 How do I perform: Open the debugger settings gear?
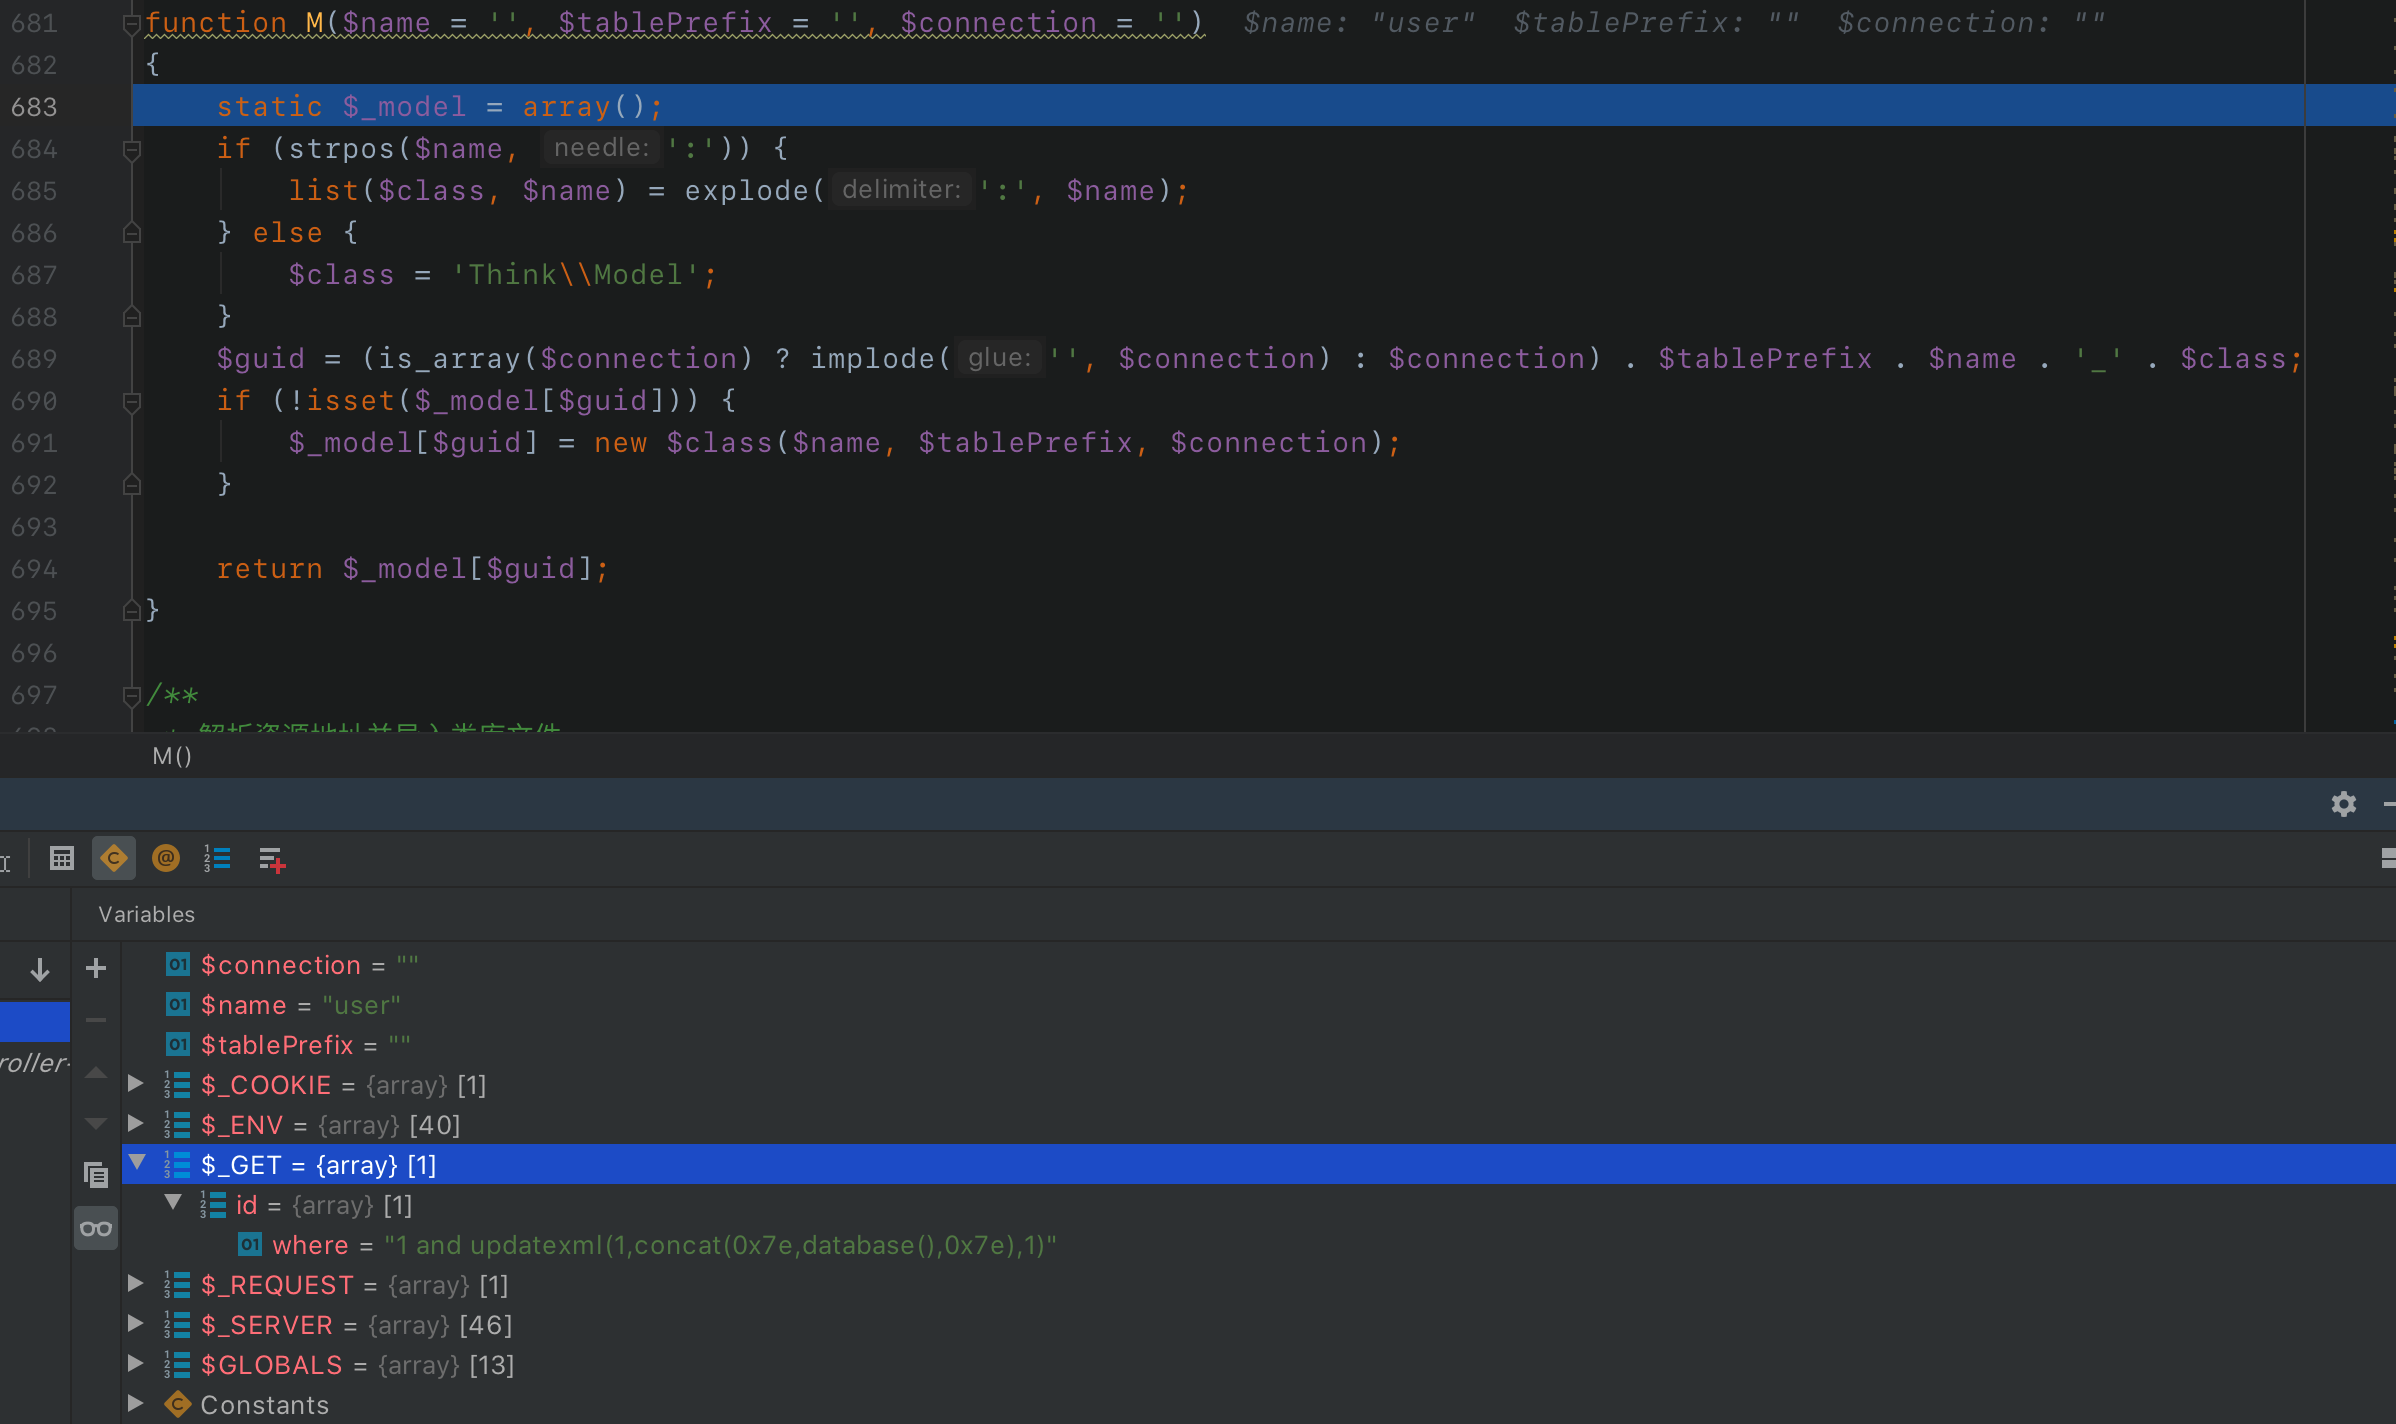[2344, 804]
